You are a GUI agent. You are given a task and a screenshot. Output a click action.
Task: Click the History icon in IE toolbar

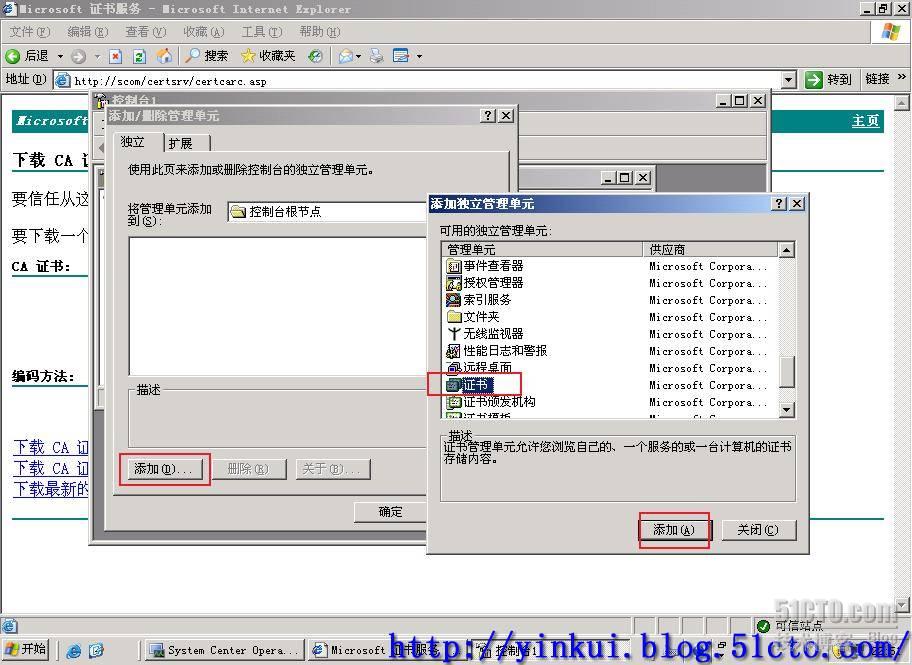click(x=315, y=56)
